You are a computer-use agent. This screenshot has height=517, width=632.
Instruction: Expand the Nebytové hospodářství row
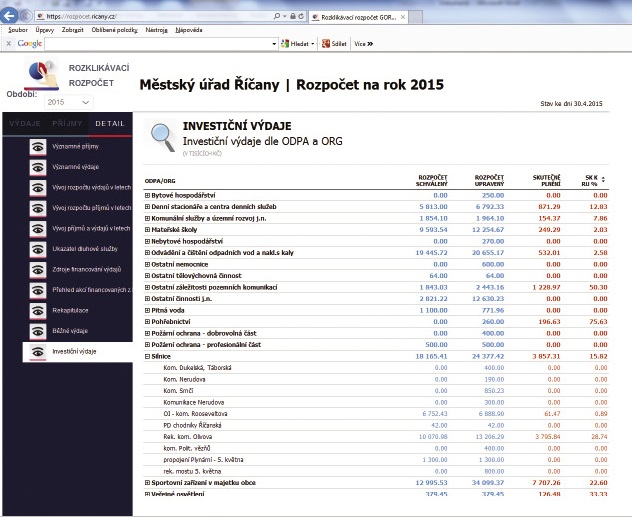(x=147, y=241)
